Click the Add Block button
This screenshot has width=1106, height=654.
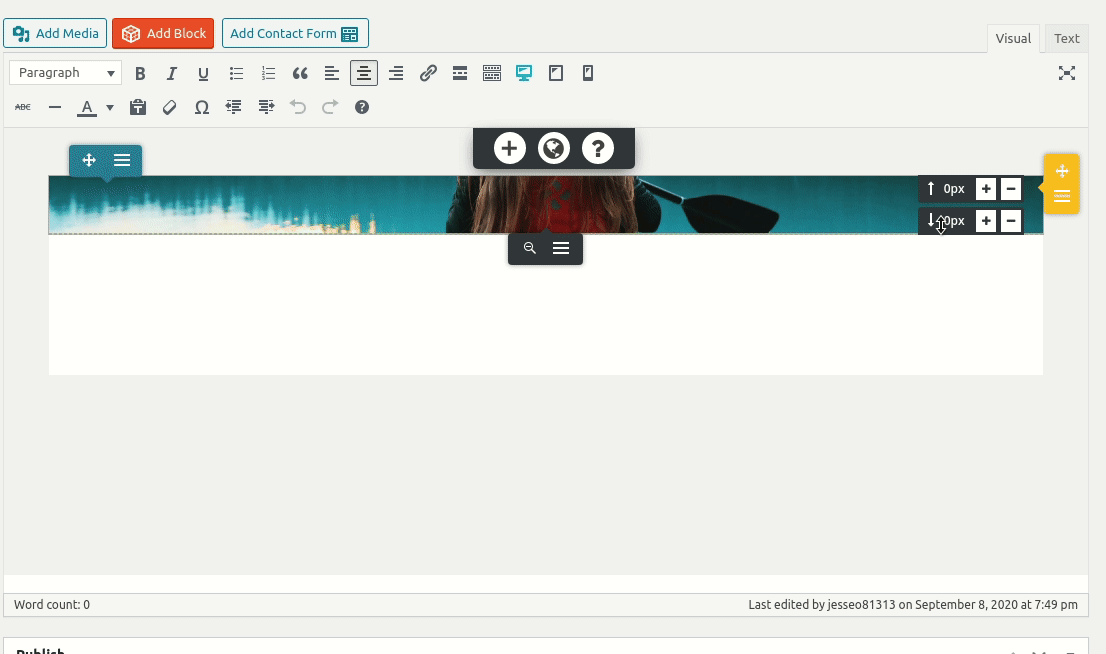(x=163, y=33)
